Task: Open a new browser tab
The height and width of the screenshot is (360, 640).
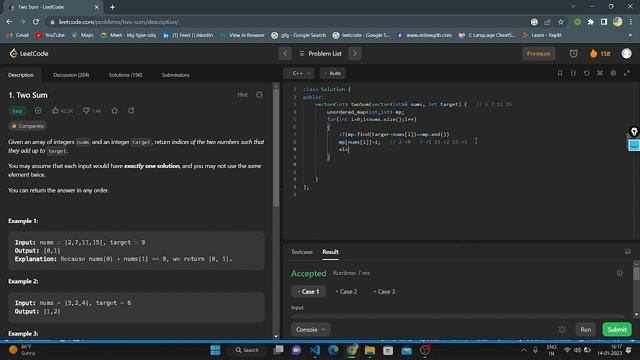Action: 112,7
